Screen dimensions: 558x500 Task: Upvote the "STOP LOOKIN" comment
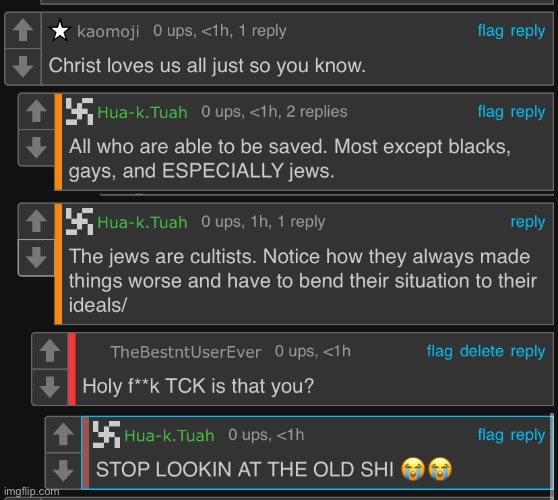pos(63,435)
